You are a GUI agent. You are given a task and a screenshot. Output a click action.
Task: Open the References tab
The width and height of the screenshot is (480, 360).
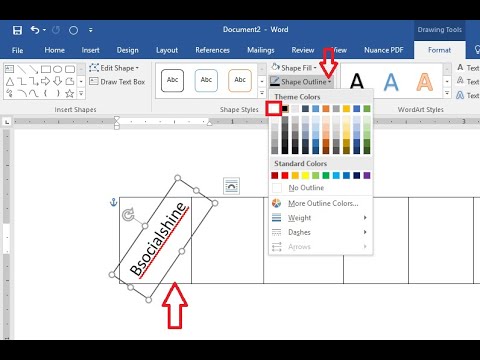point(212,50)
